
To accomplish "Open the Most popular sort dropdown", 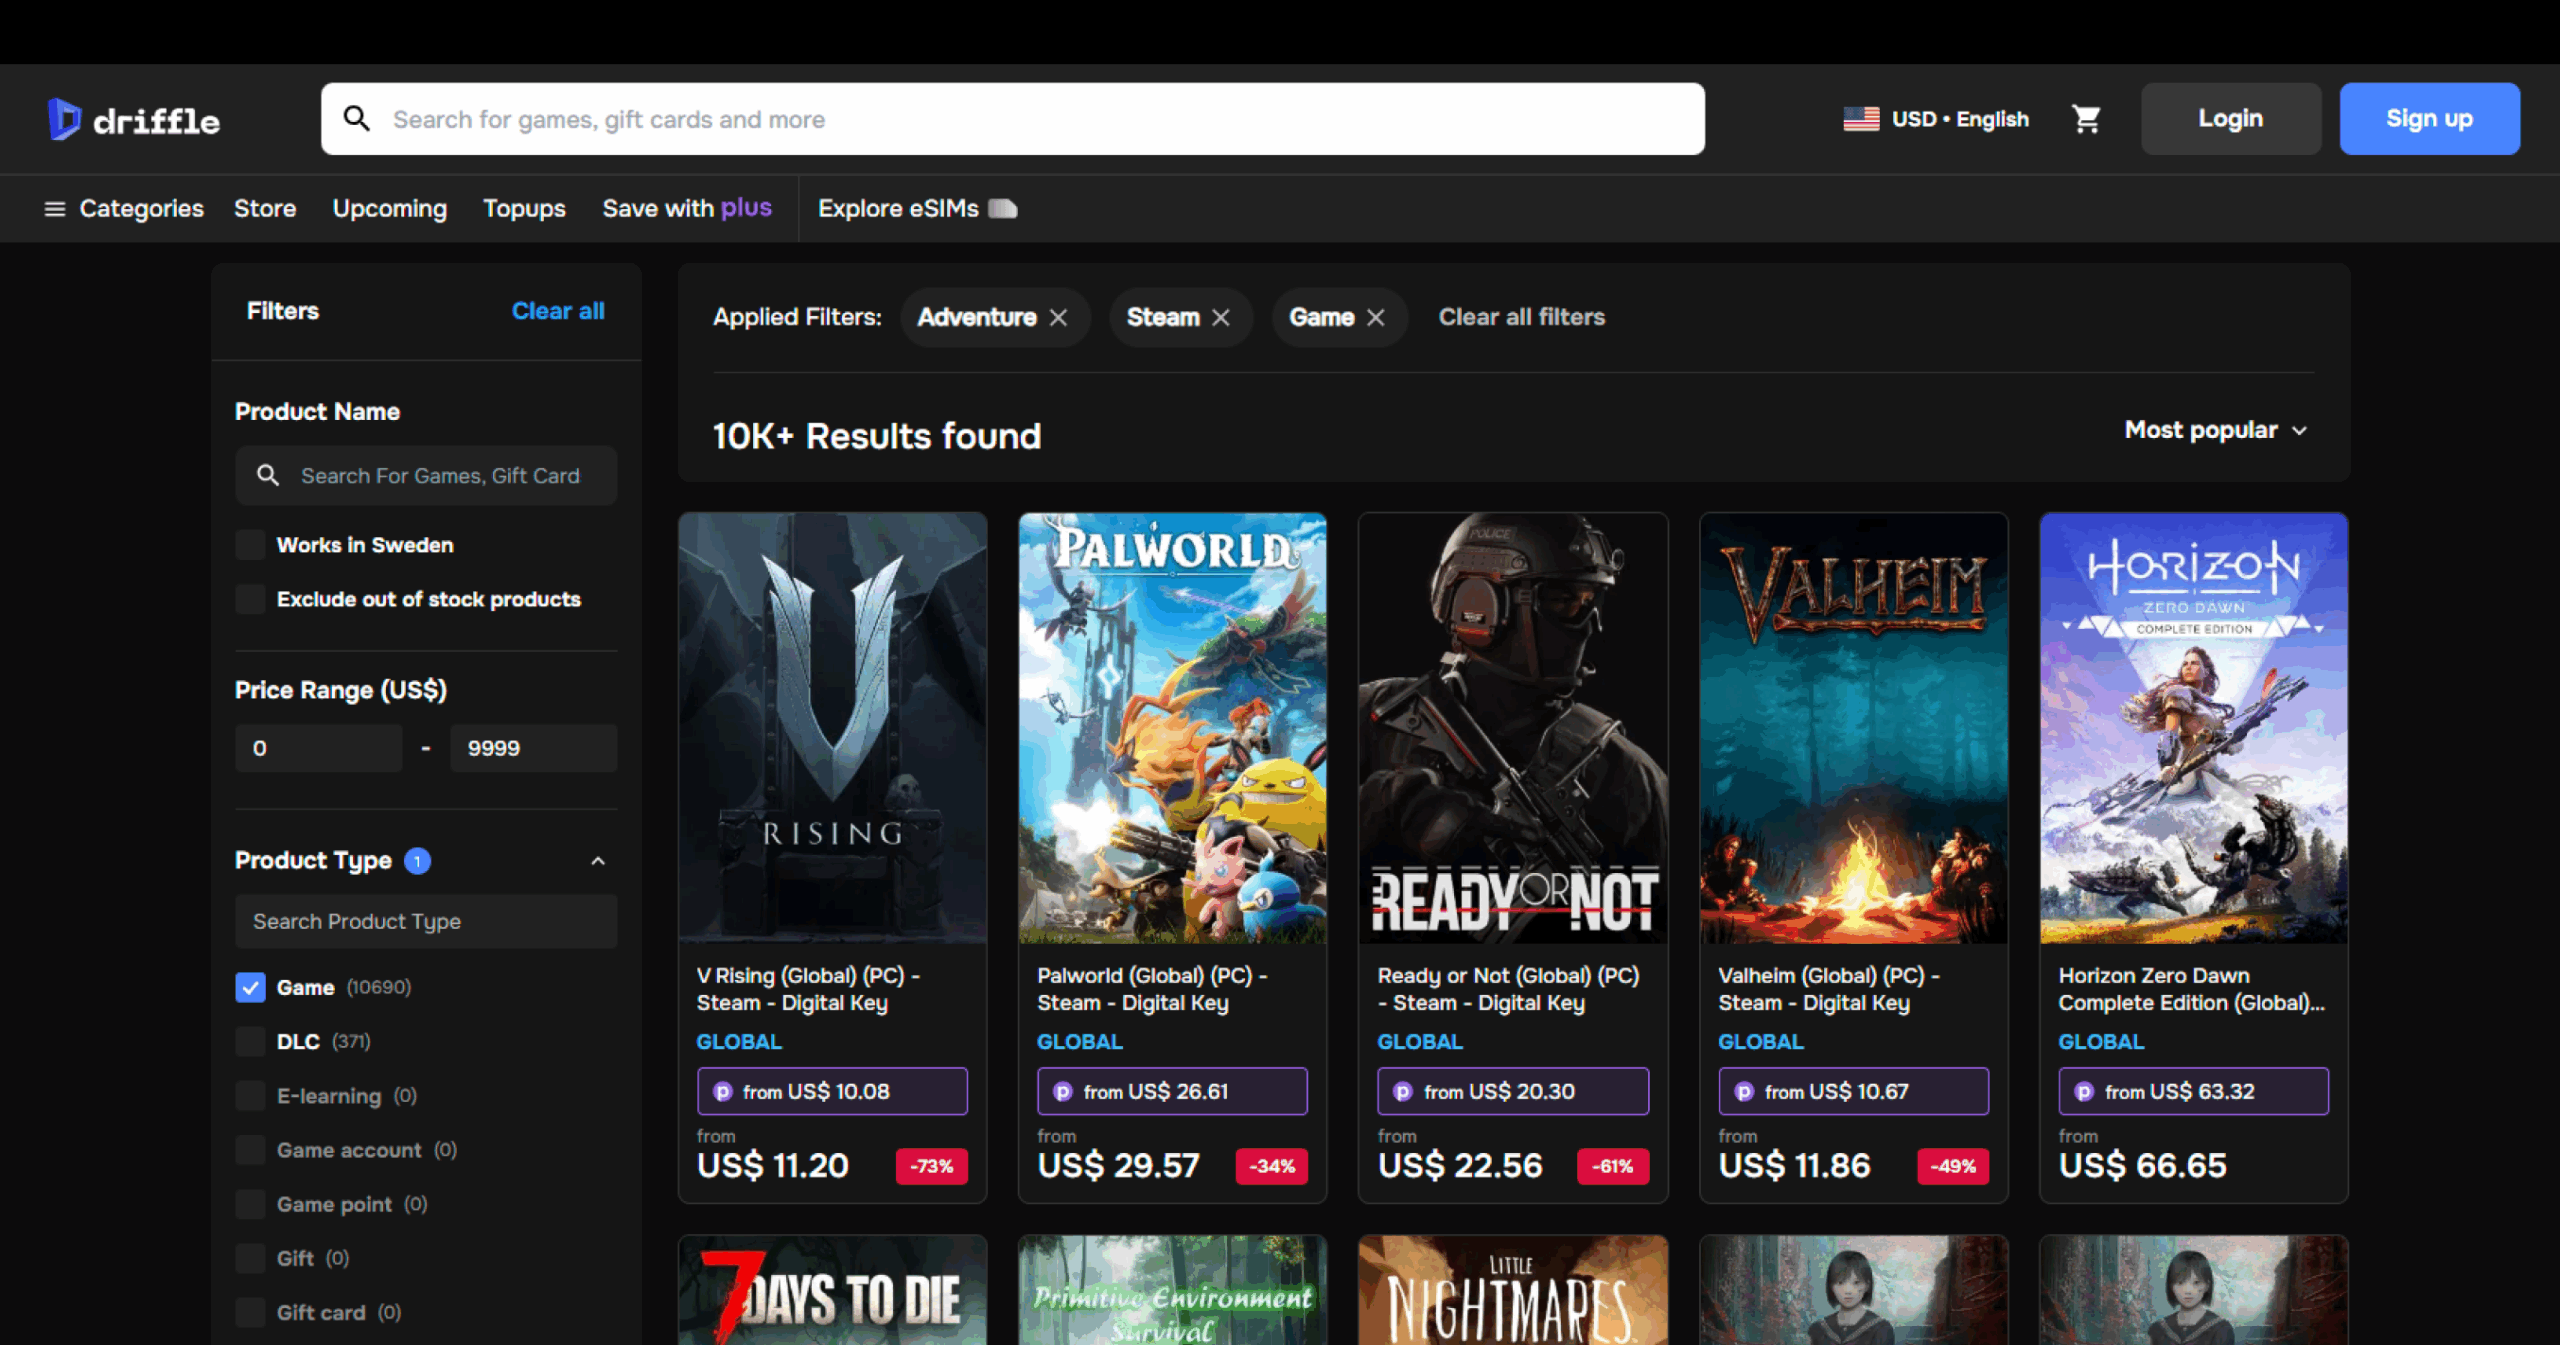I will click(2215, 430).
